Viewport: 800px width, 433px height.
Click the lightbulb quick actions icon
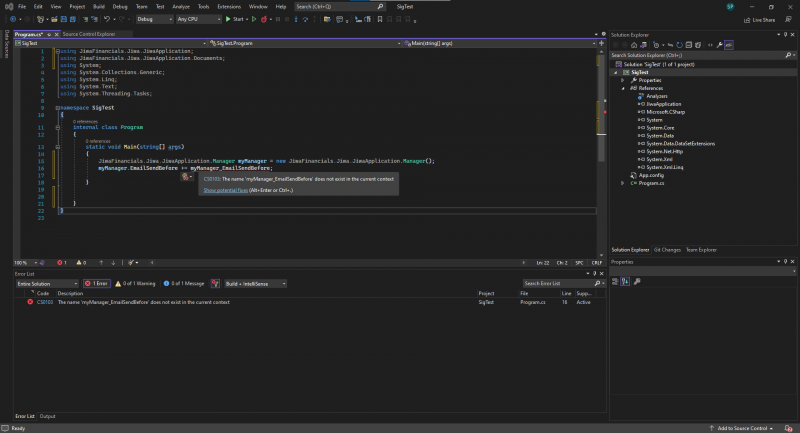[x=185, y=177]
